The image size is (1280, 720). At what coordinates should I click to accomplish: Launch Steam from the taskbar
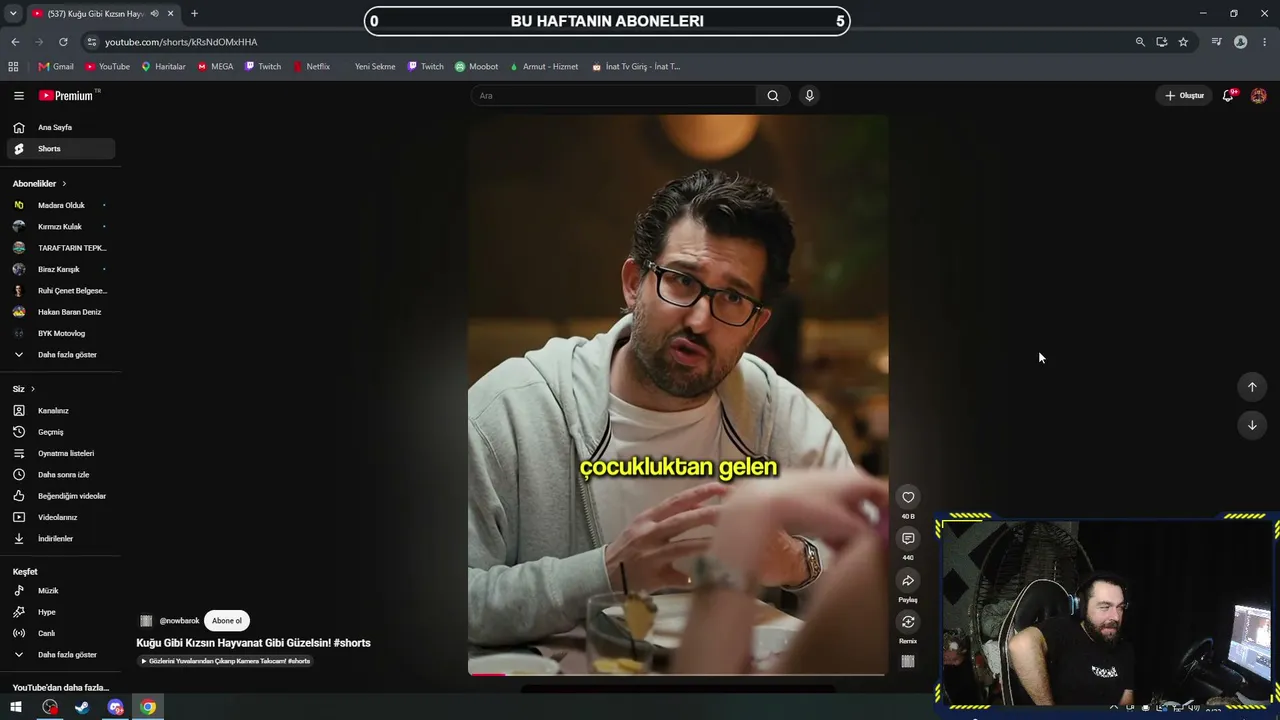(x=82, y=707)
